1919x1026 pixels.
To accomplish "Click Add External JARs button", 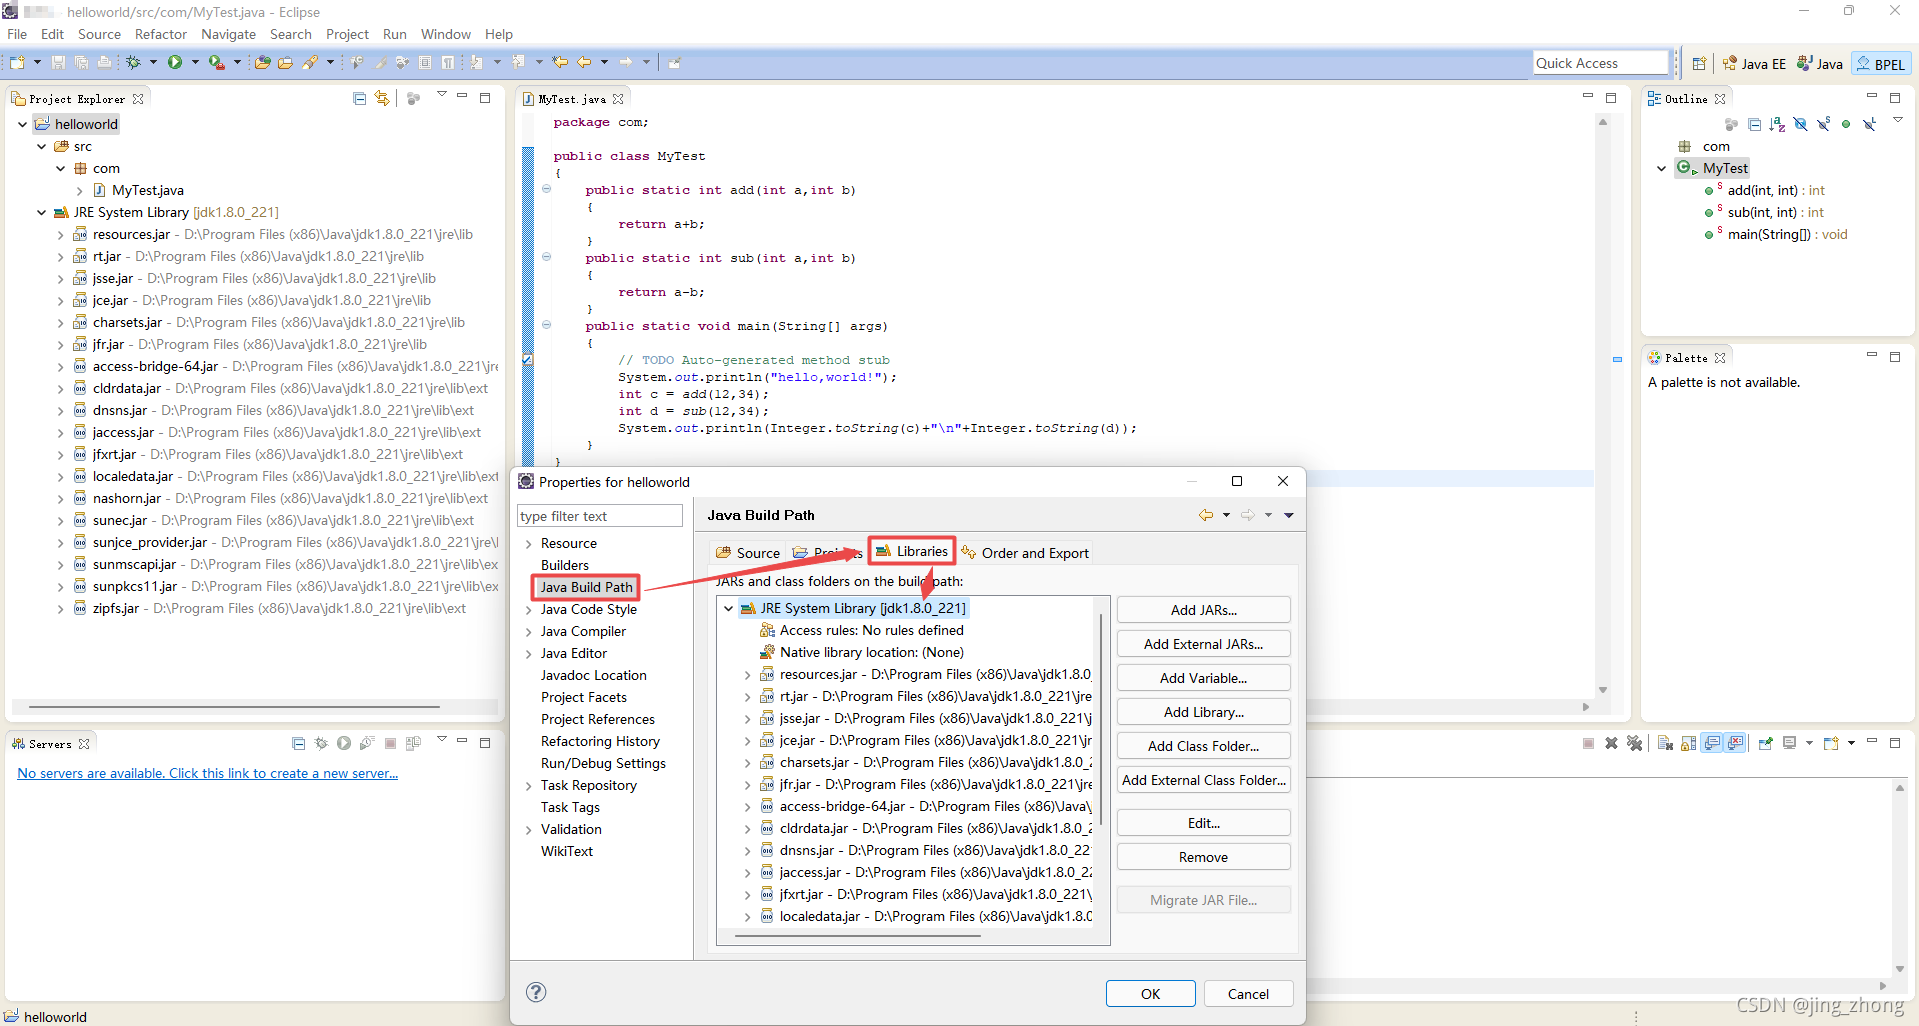I will pos(1203,644).
